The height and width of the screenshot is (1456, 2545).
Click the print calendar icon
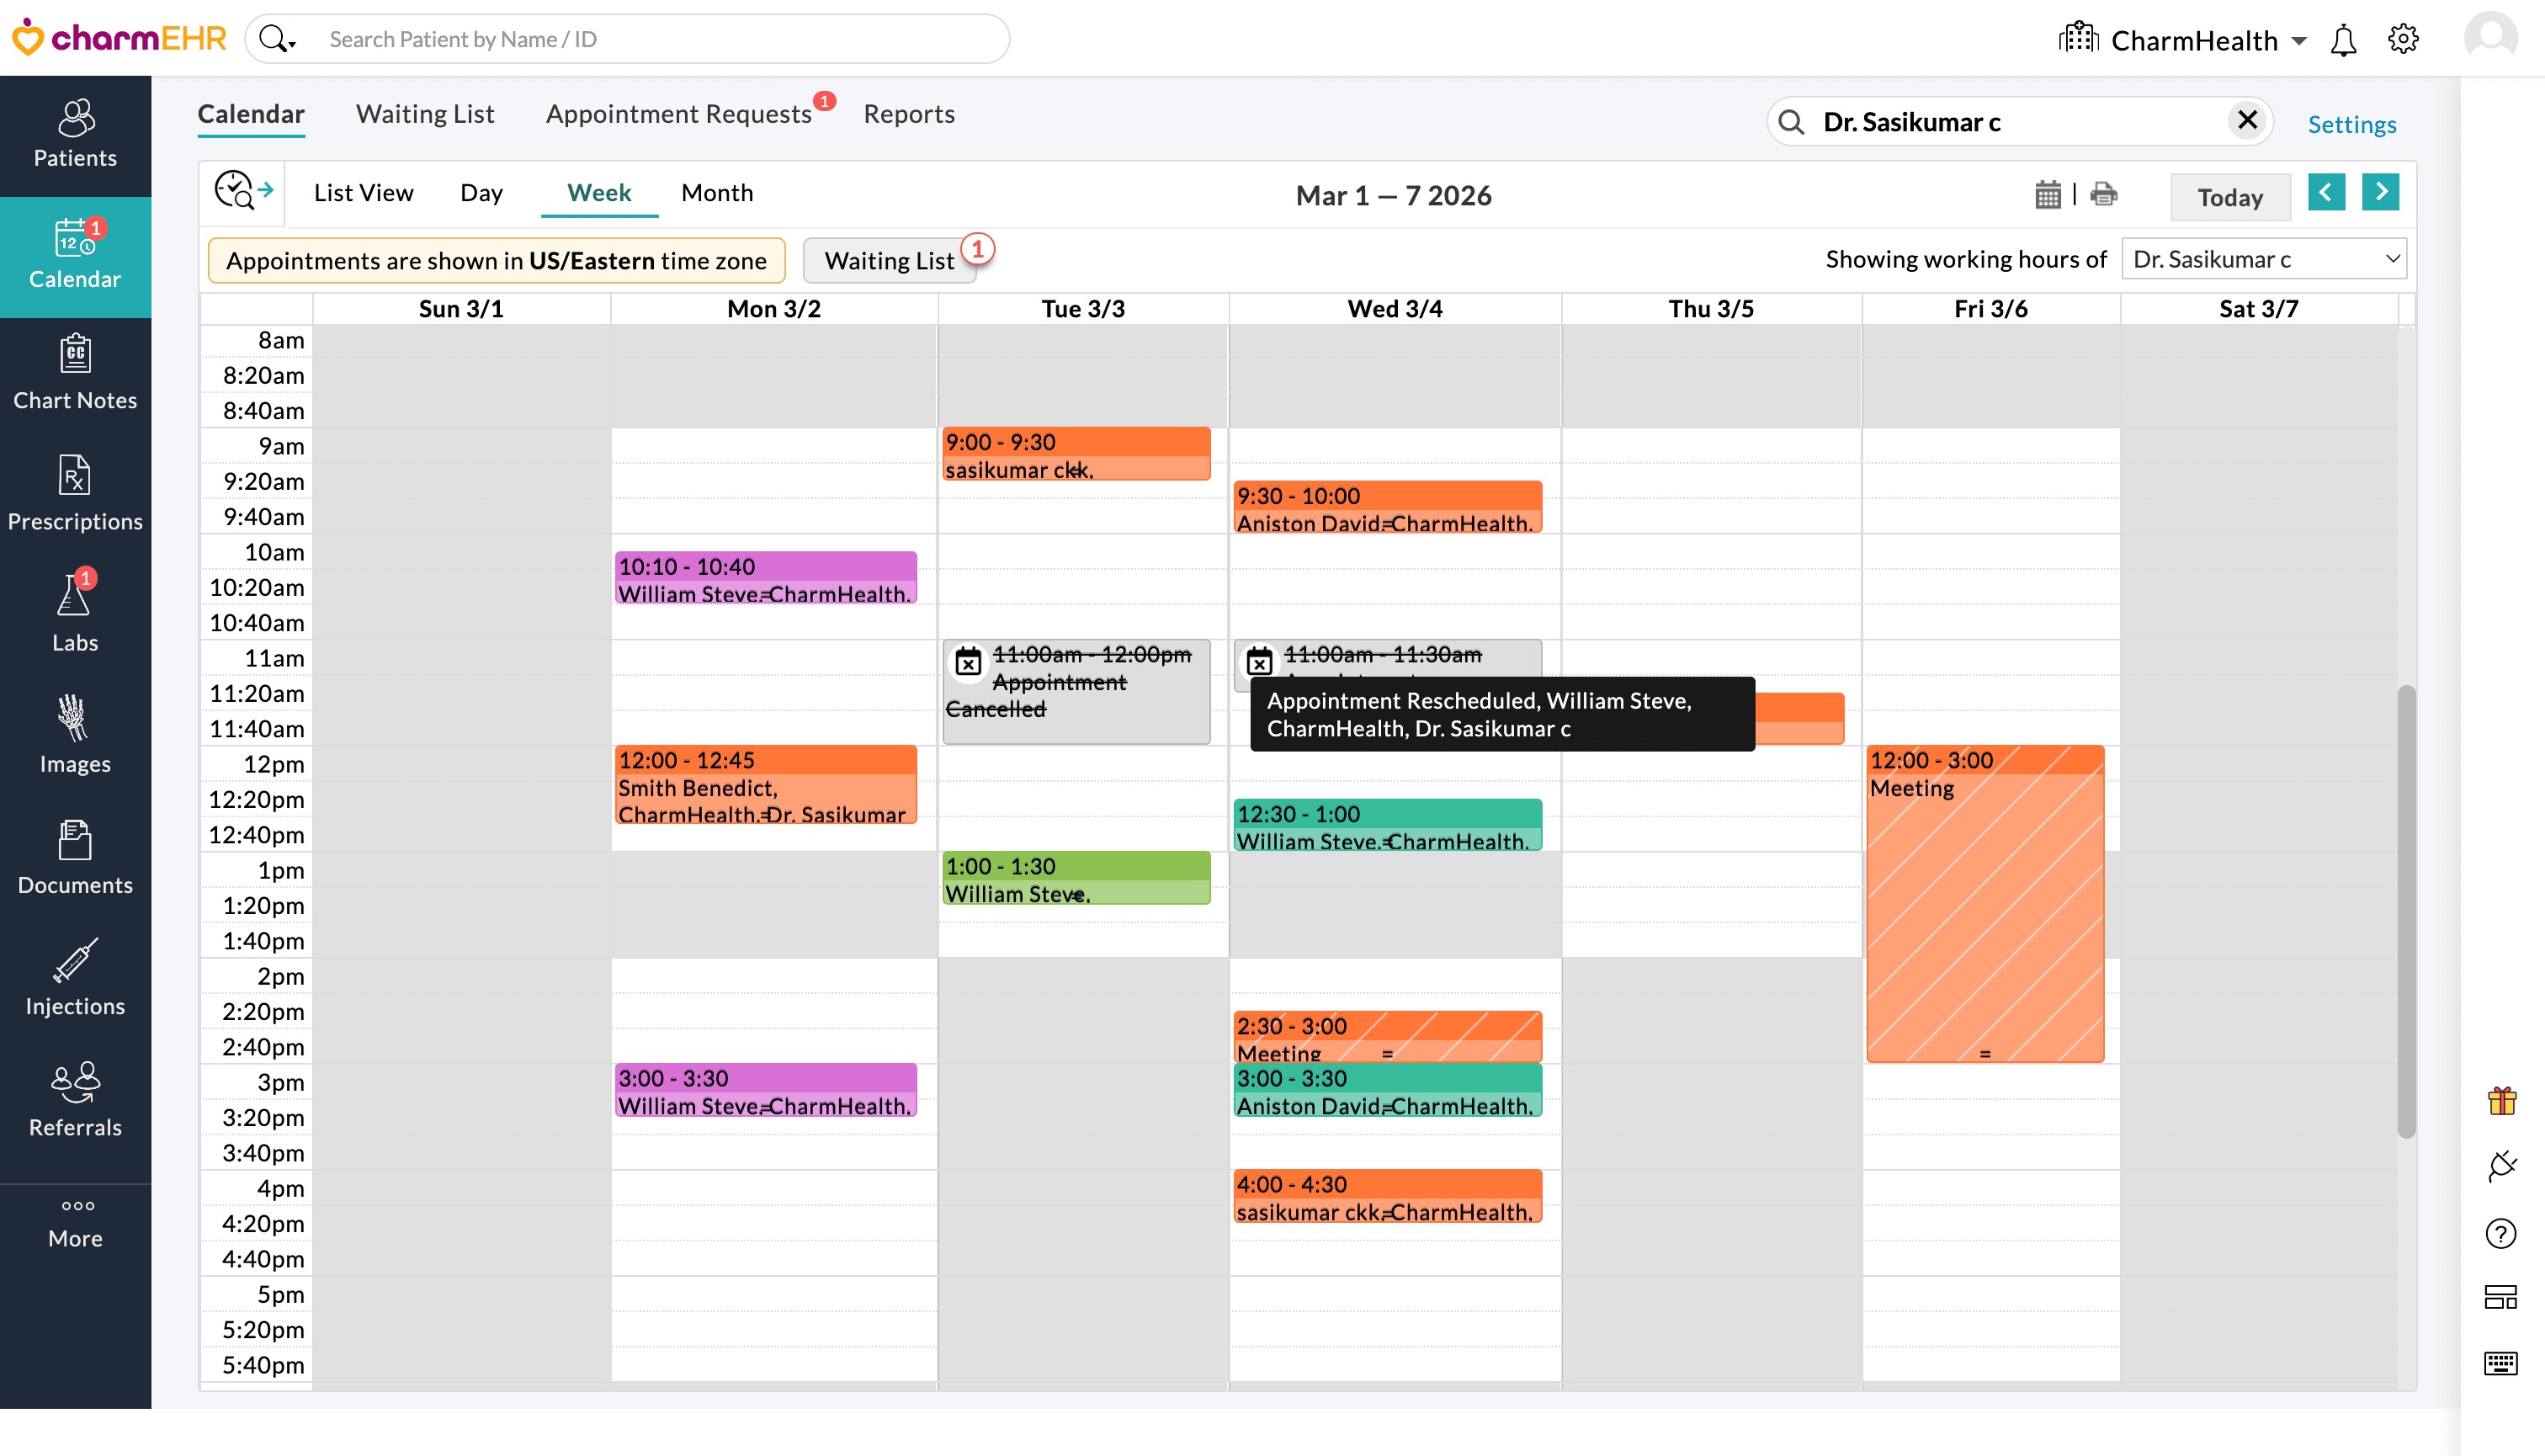click(x=2103, y=194)
